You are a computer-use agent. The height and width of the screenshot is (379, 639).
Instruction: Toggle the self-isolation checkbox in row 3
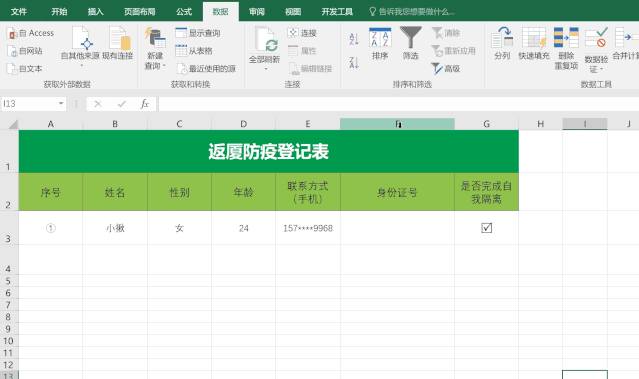click(487, 228)
